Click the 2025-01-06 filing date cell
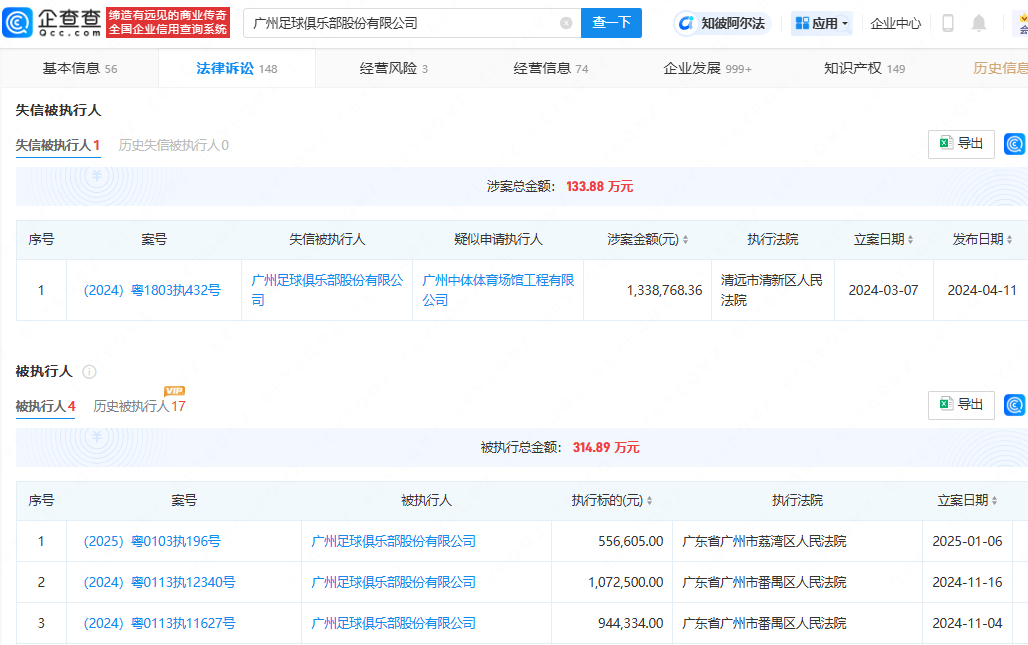Image resolution: width=1028 pixels, height=645 pixels. click(967, 541)
